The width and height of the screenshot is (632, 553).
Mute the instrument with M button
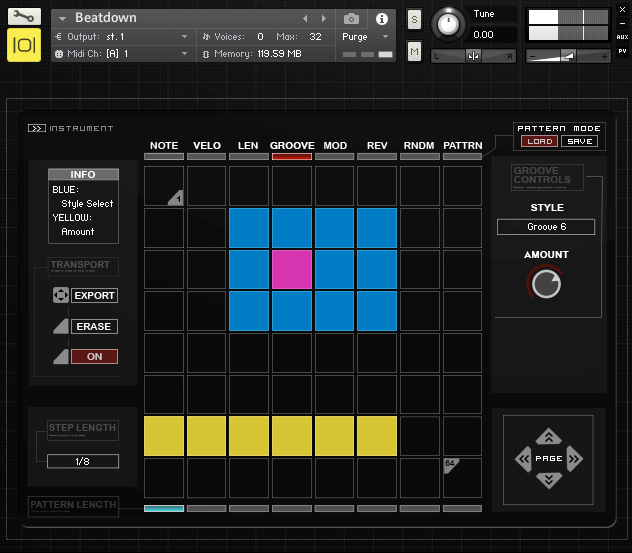coord(414,50)
